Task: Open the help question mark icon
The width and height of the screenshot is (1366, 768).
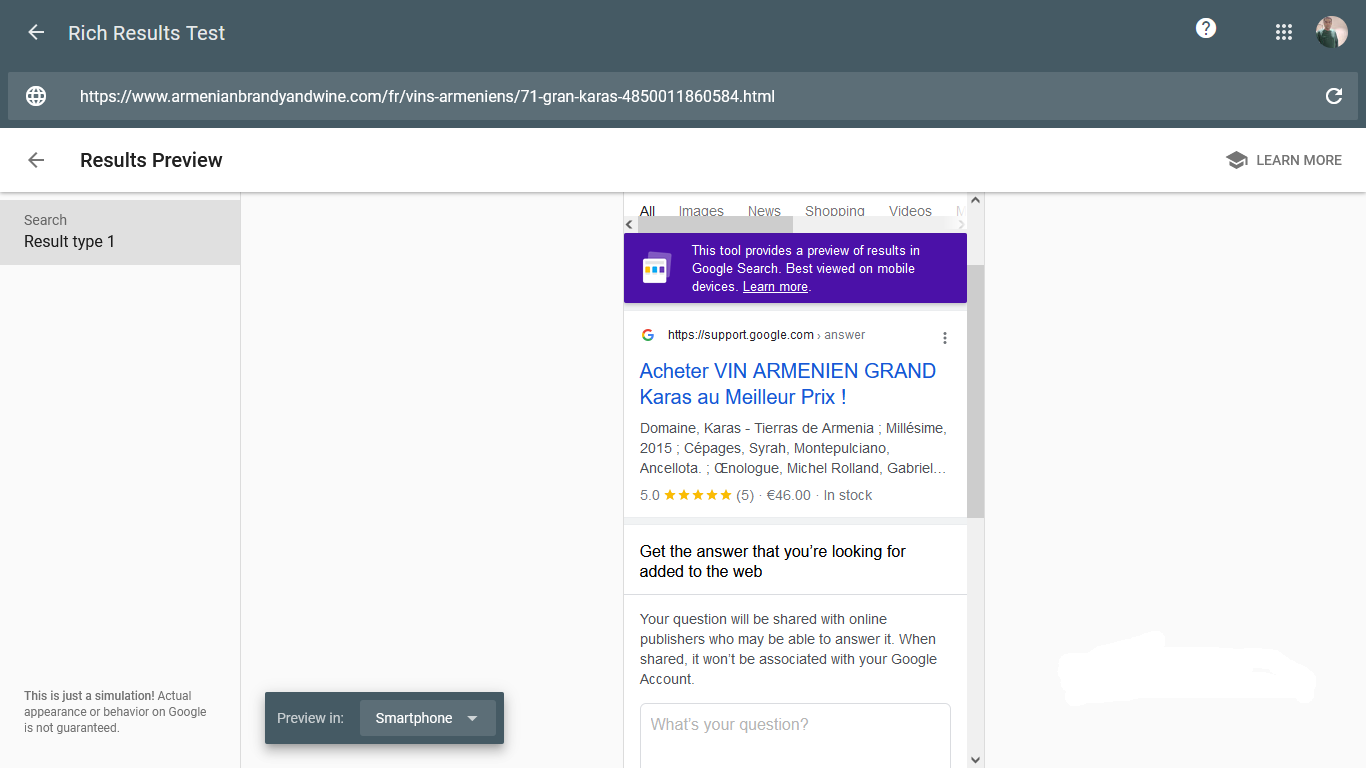Action: 1206,28
